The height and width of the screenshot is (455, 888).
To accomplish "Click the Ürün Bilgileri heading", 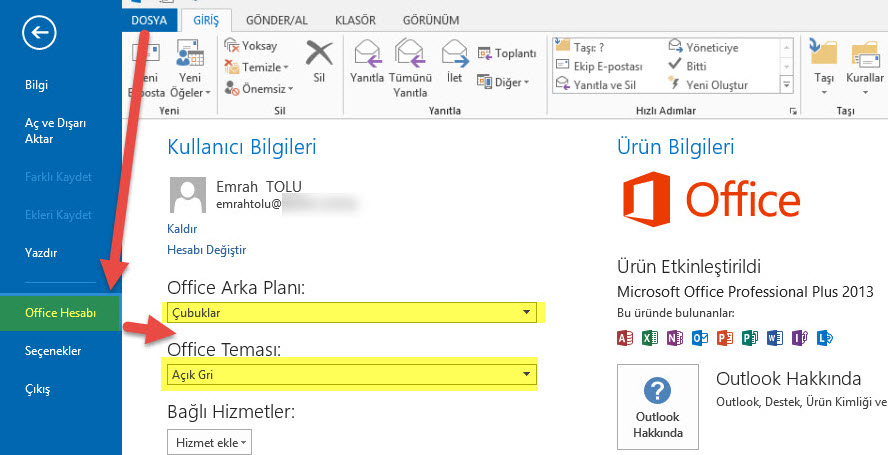I will point(676,147).
